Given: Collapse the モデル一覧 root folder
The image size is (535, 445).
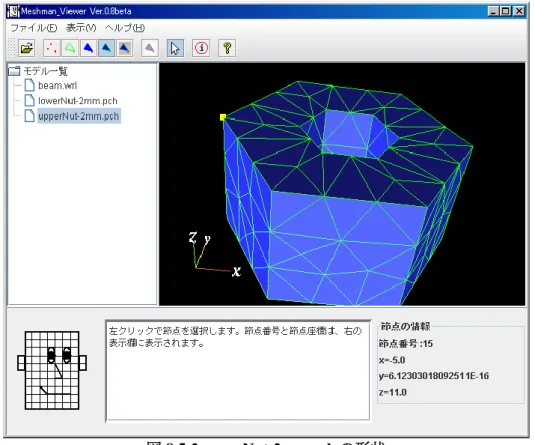Looking at the screenshot, I should tap(14, 71).
